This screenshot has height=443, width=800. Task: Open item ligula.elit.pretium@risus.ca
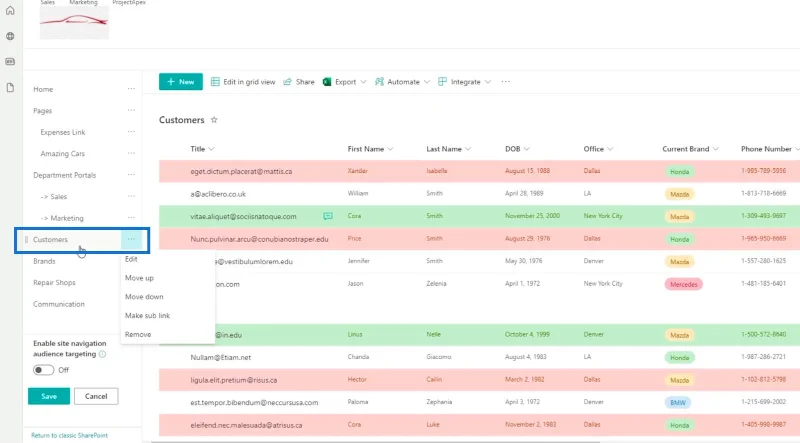click(234, 380)
